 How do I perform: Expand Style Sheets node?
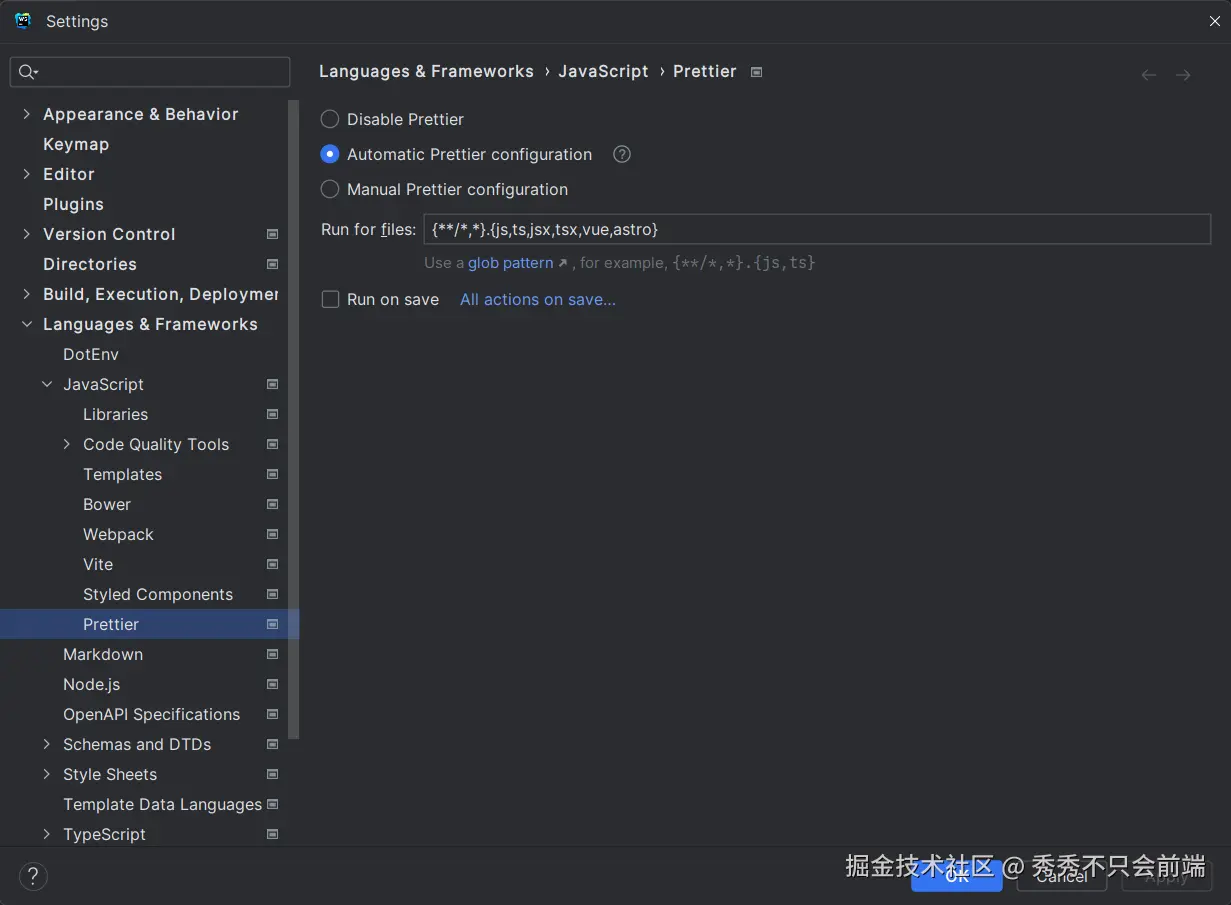(x=46, y=774)
